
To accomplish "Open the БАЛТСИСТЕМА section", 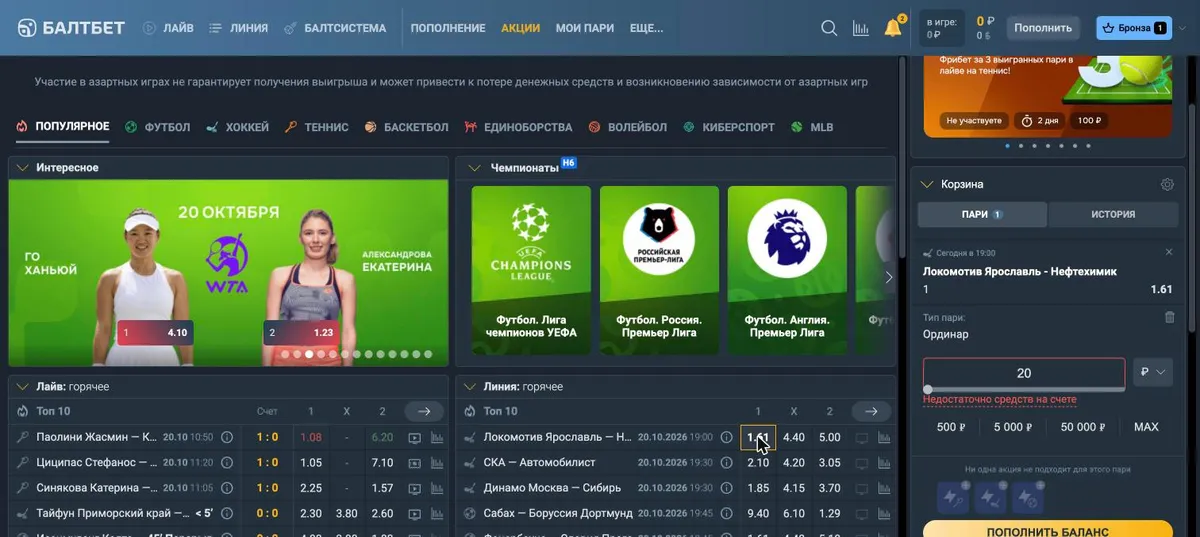I will [335, 28].
